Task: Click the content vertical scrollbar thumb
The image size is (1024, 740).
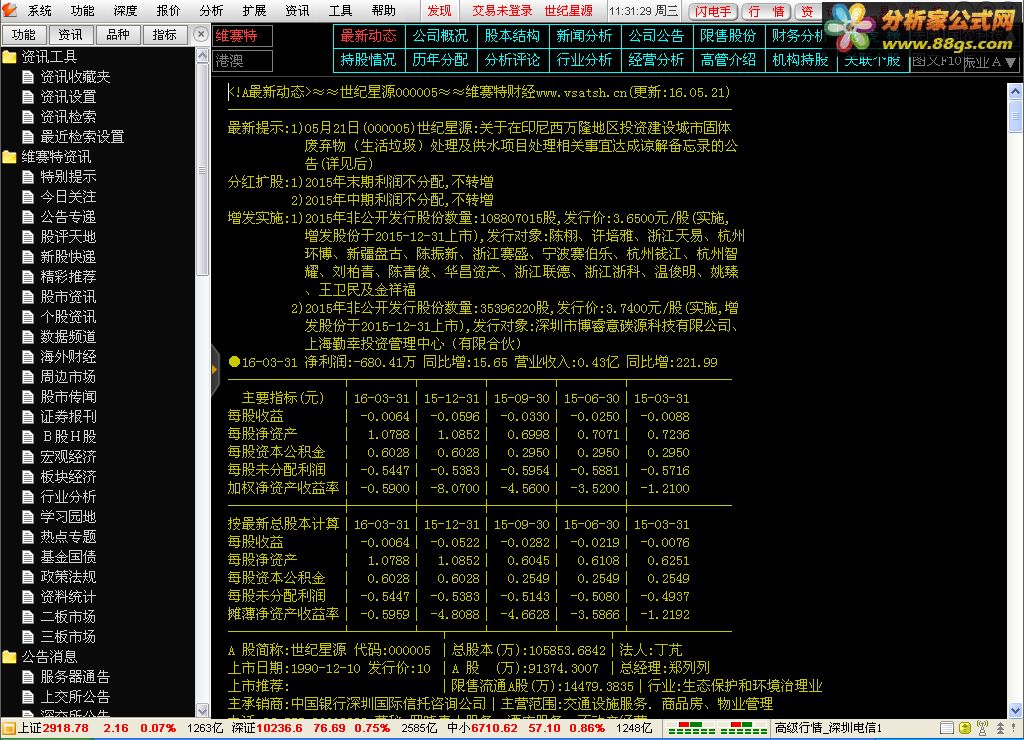Action: (x=1015, y=116)
